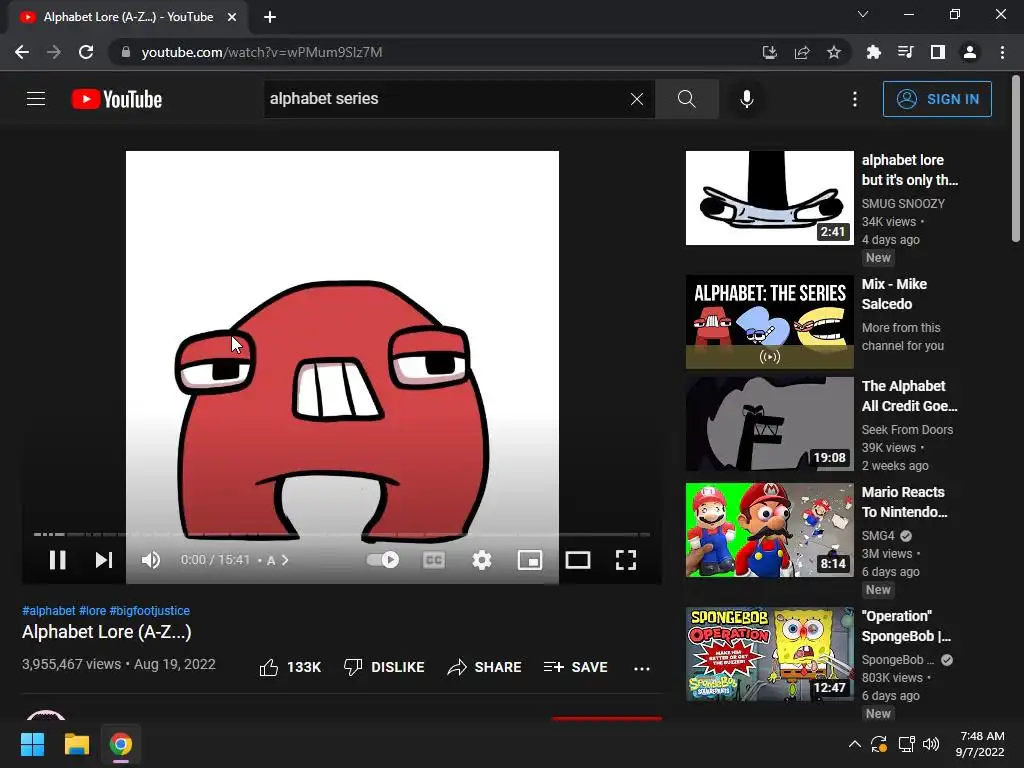Open more actions ellipsis below video
Screen dimensions: 1024x768
(642, 668)
